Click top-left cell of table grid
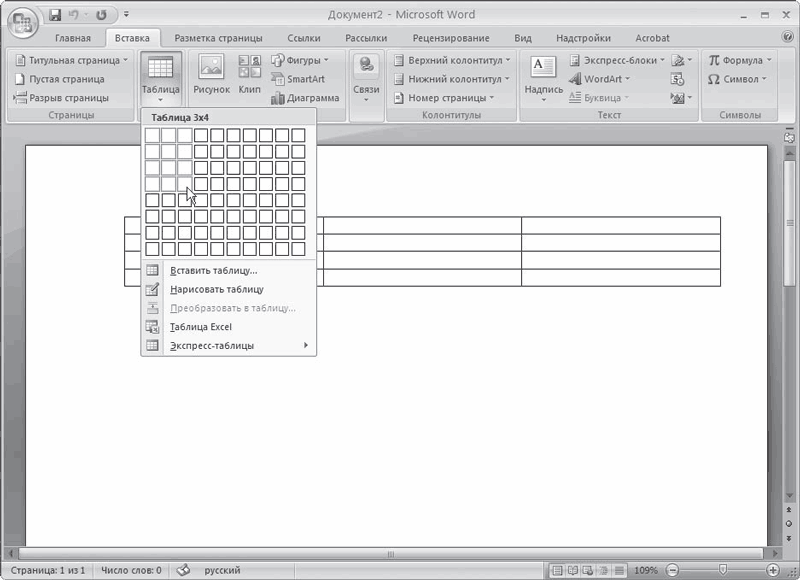This screenshot has height=580, width=800. coord(152,135)
